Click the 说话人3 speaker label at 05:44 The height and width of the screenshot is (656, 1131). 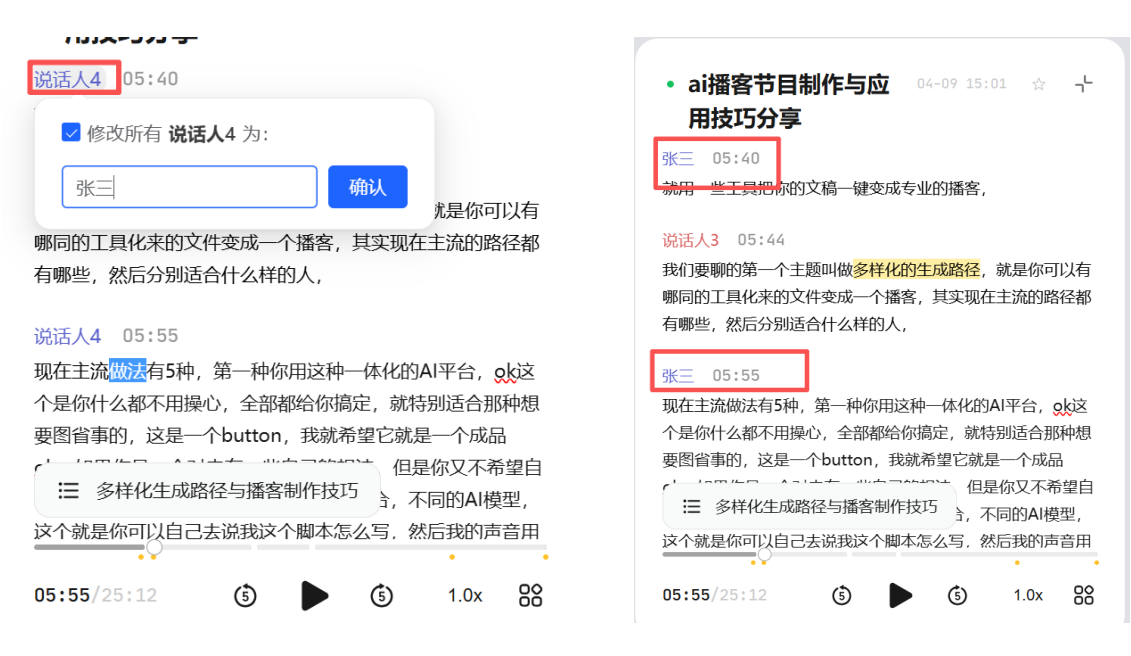point(690,240)
